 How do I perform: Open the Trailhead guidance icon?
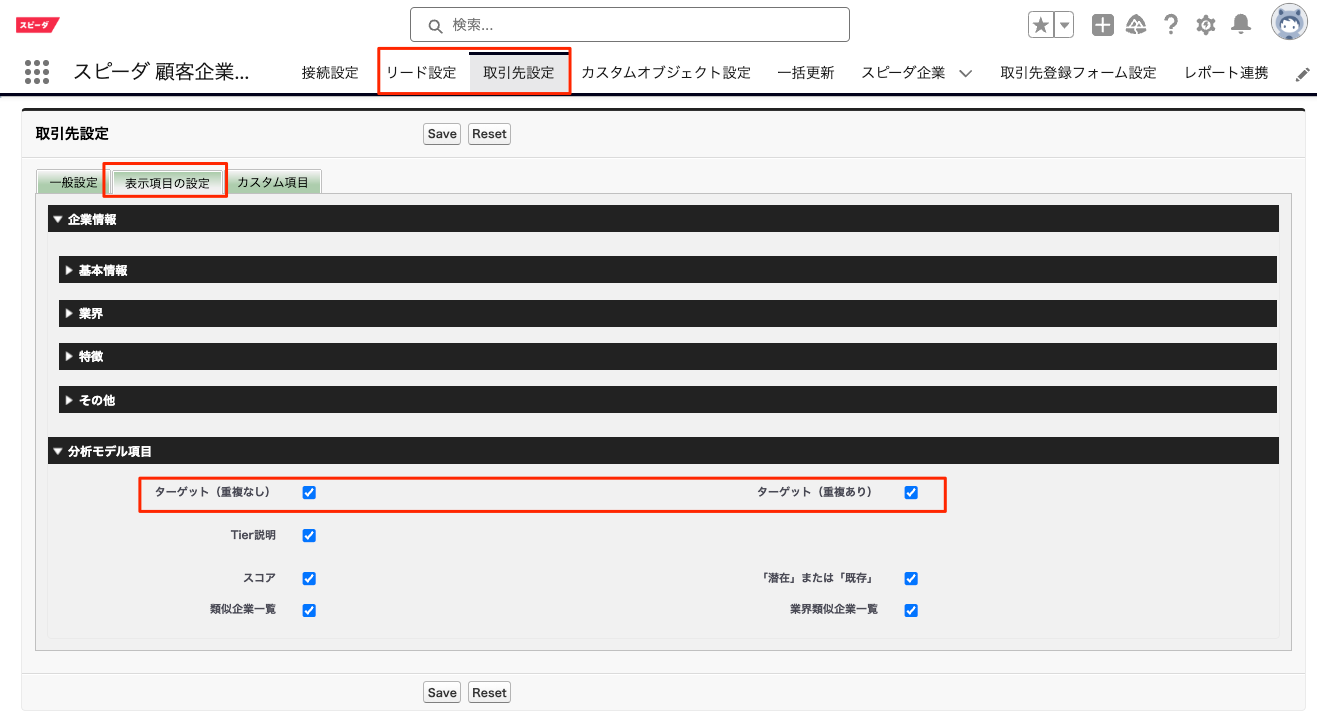click(x=1136, y=25)
